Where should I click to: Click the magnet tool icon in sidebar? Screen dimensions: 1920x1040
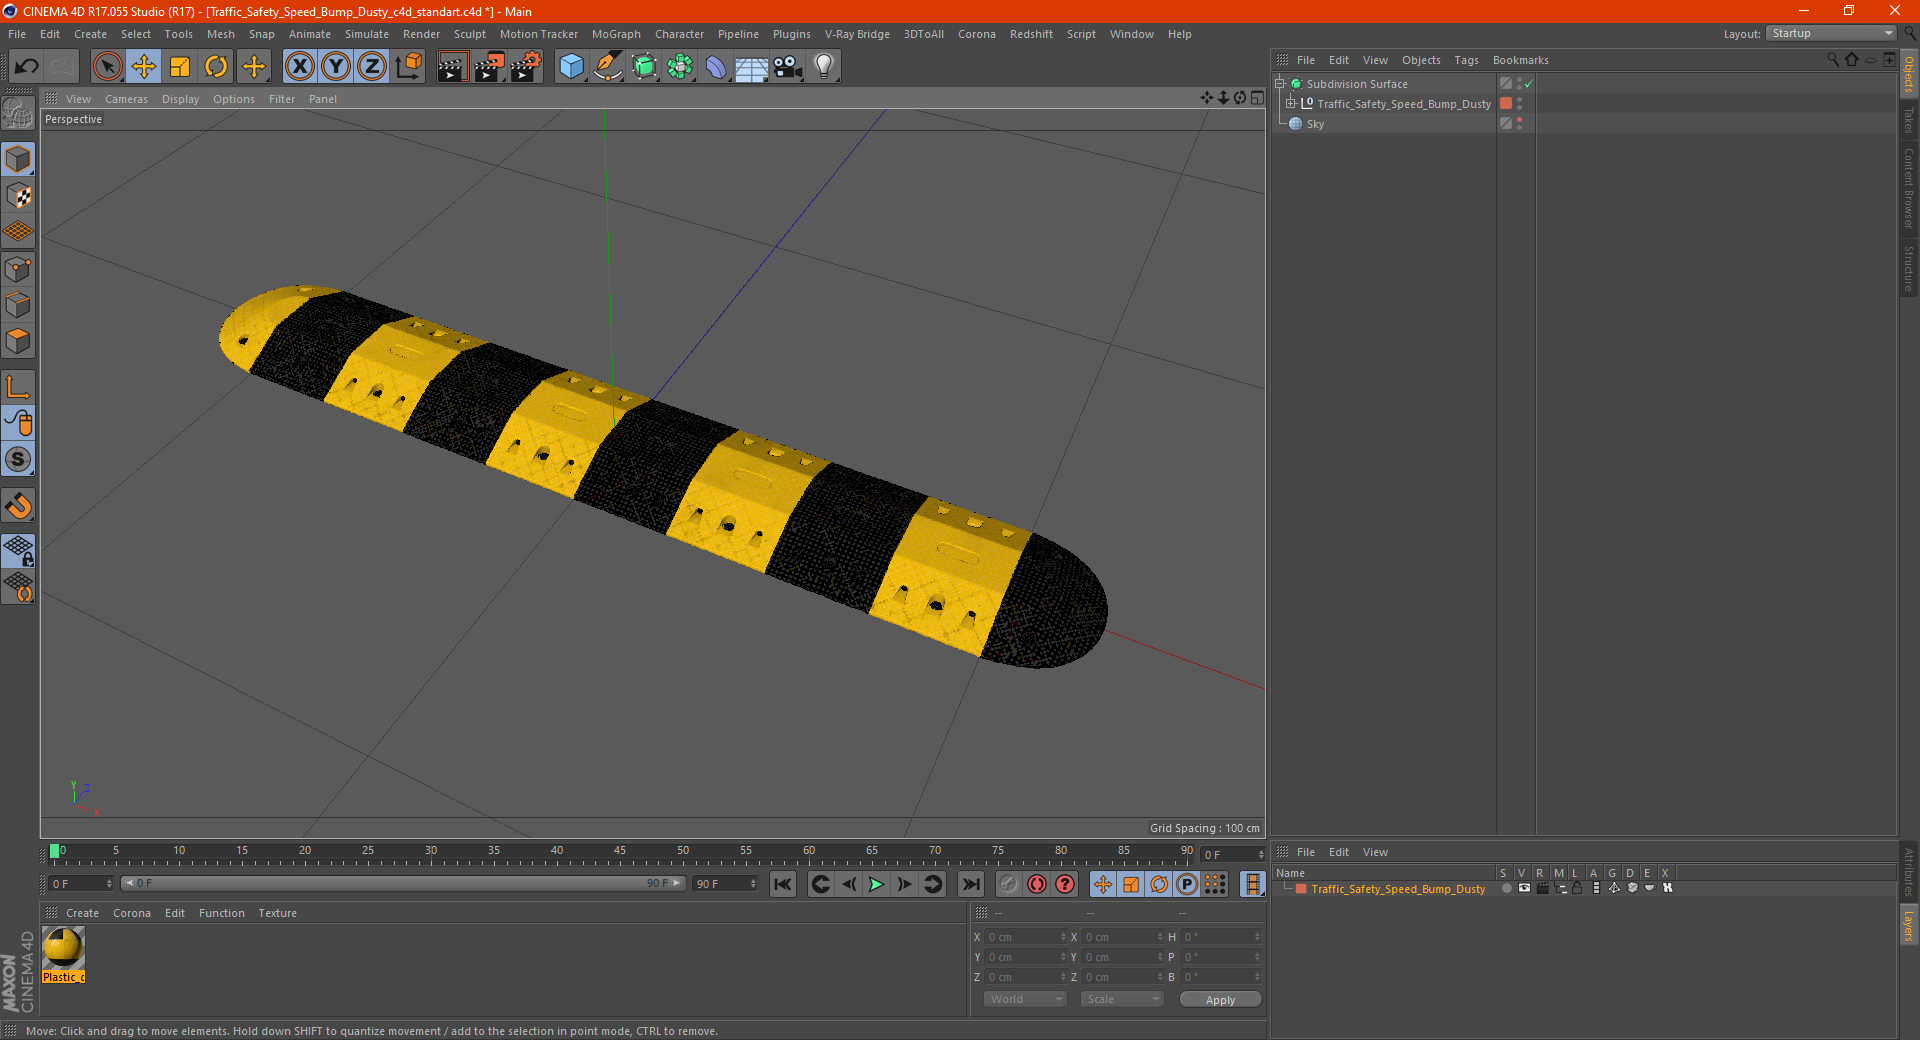click(18, 506)
